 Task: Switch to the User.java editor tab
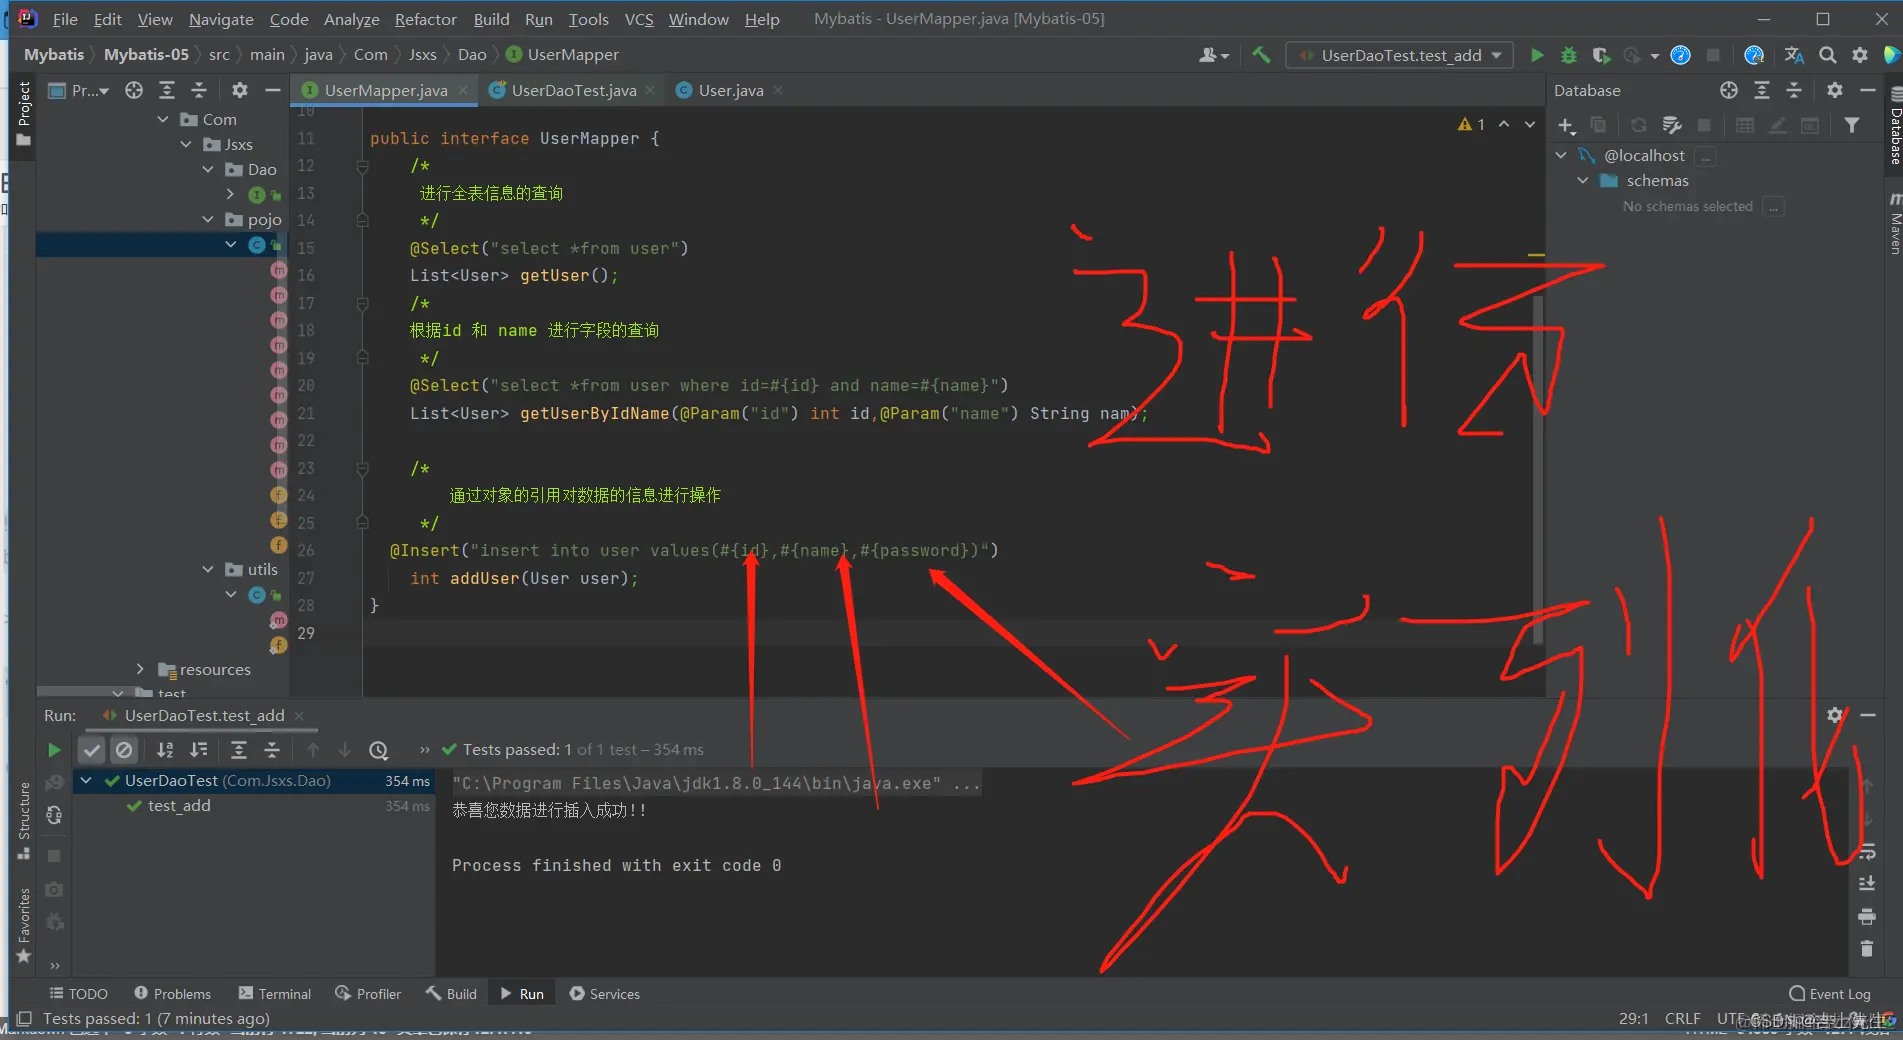coord(729,90)
